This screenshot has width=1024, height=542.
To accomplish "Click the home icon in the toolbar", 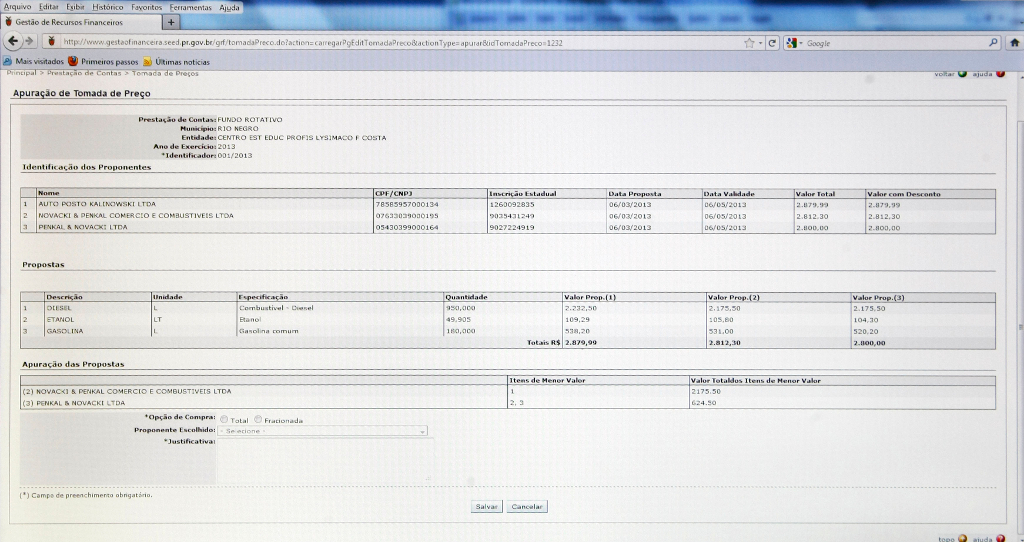I will [1013, 43].
